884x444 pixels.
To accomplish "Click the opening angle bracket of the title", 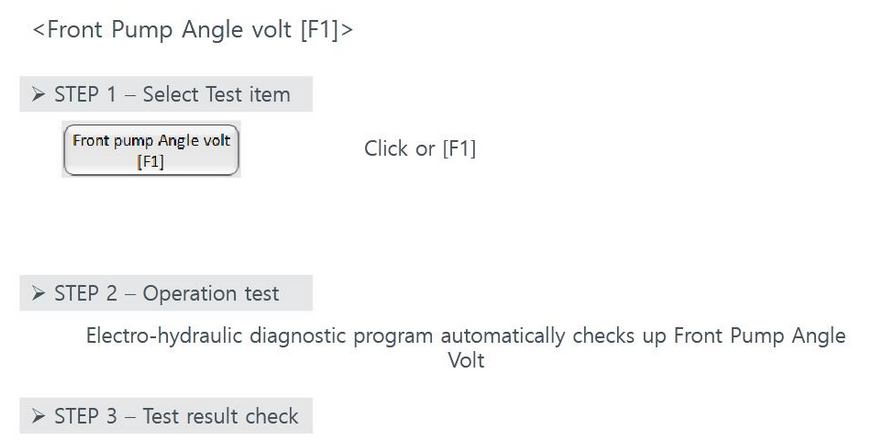I will coord(38,30).
